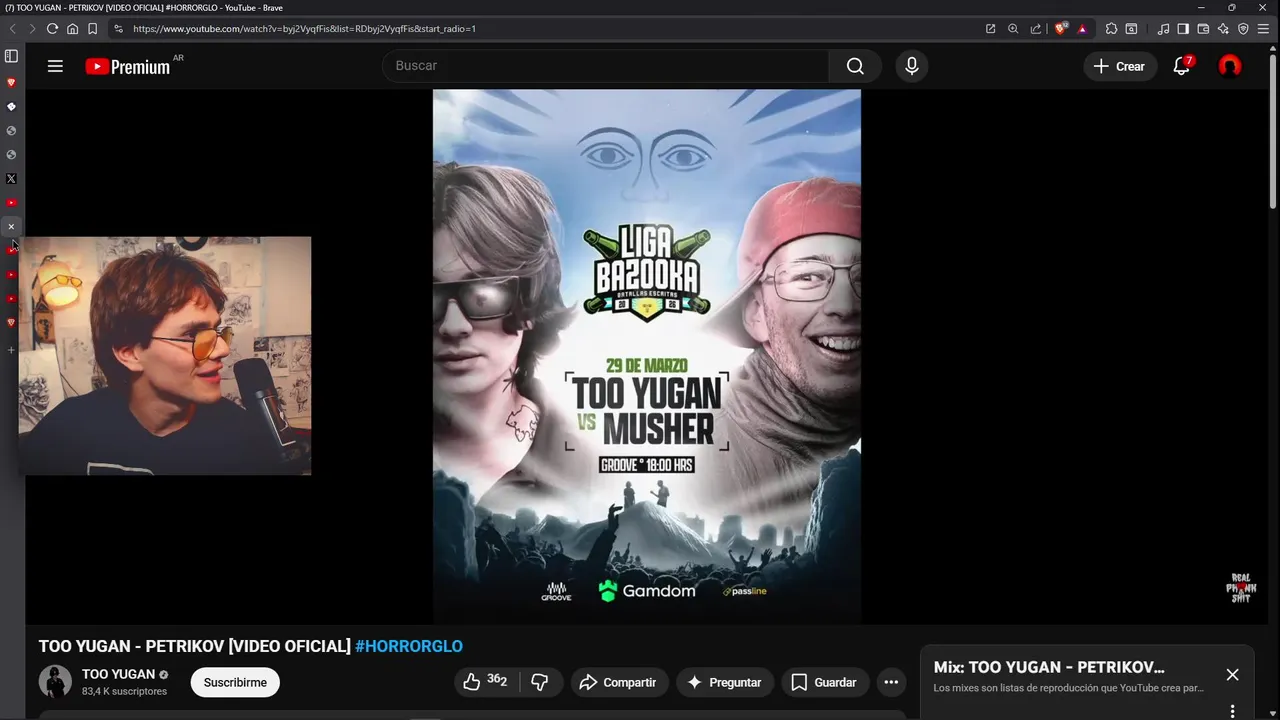The image size is (1280, 720).
Task: Open site settings icon in address bar
Action: tap(119, 29)
